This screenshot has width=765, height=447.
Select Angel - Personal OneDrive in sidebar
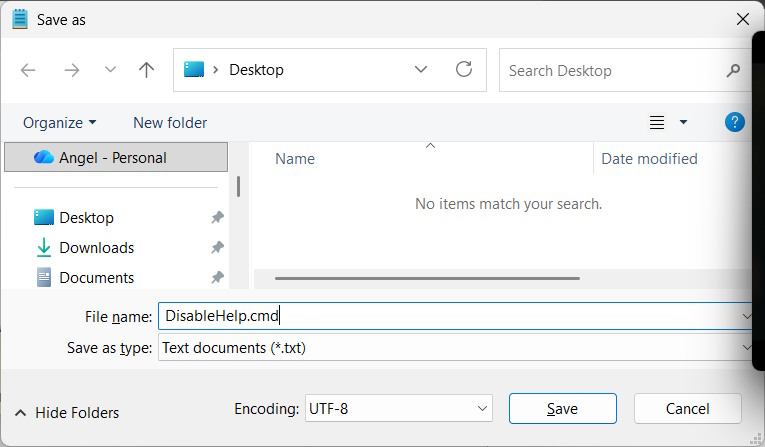[x=116, y=157]
